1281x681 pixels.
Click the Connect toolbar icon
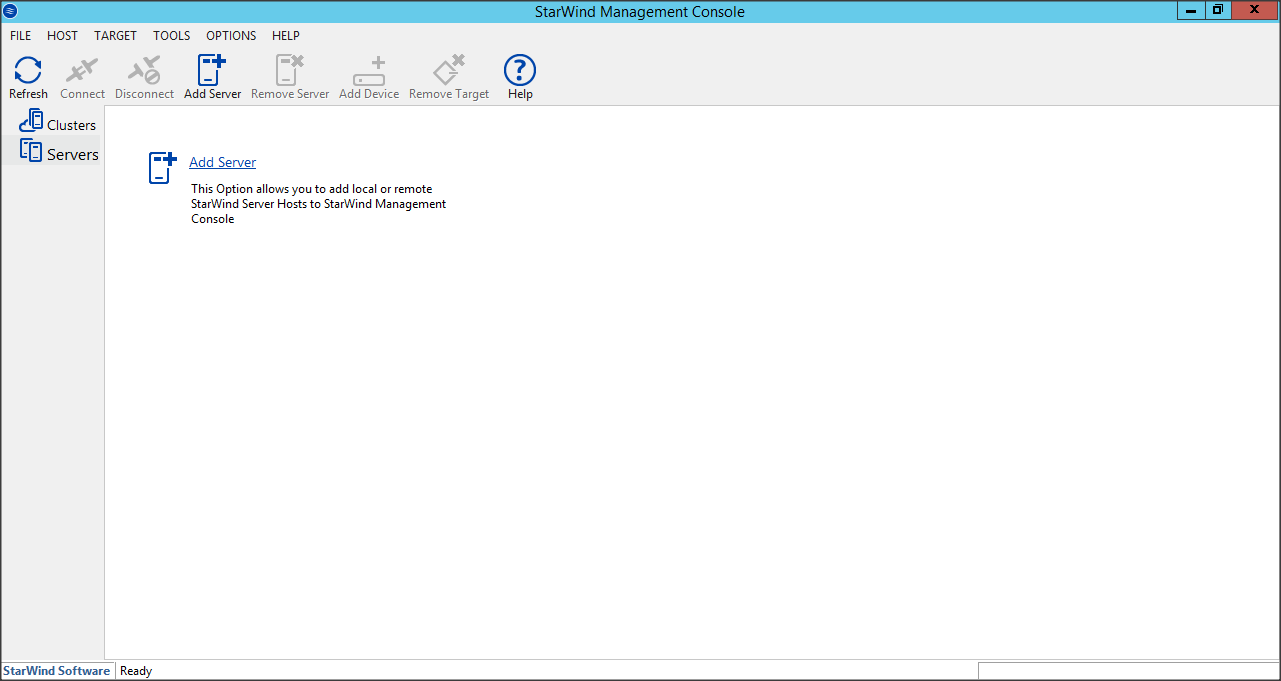[82, 72]
